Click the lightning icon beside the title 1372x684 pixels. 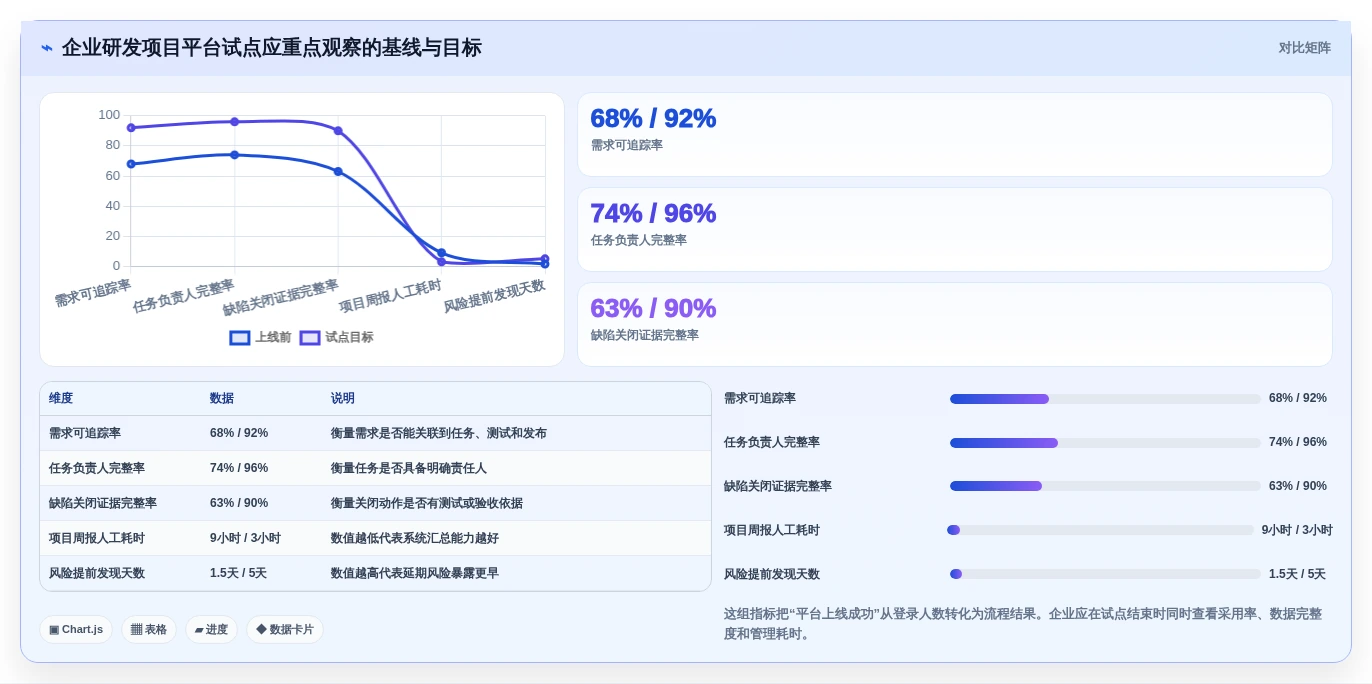click(x=46, y=47)
